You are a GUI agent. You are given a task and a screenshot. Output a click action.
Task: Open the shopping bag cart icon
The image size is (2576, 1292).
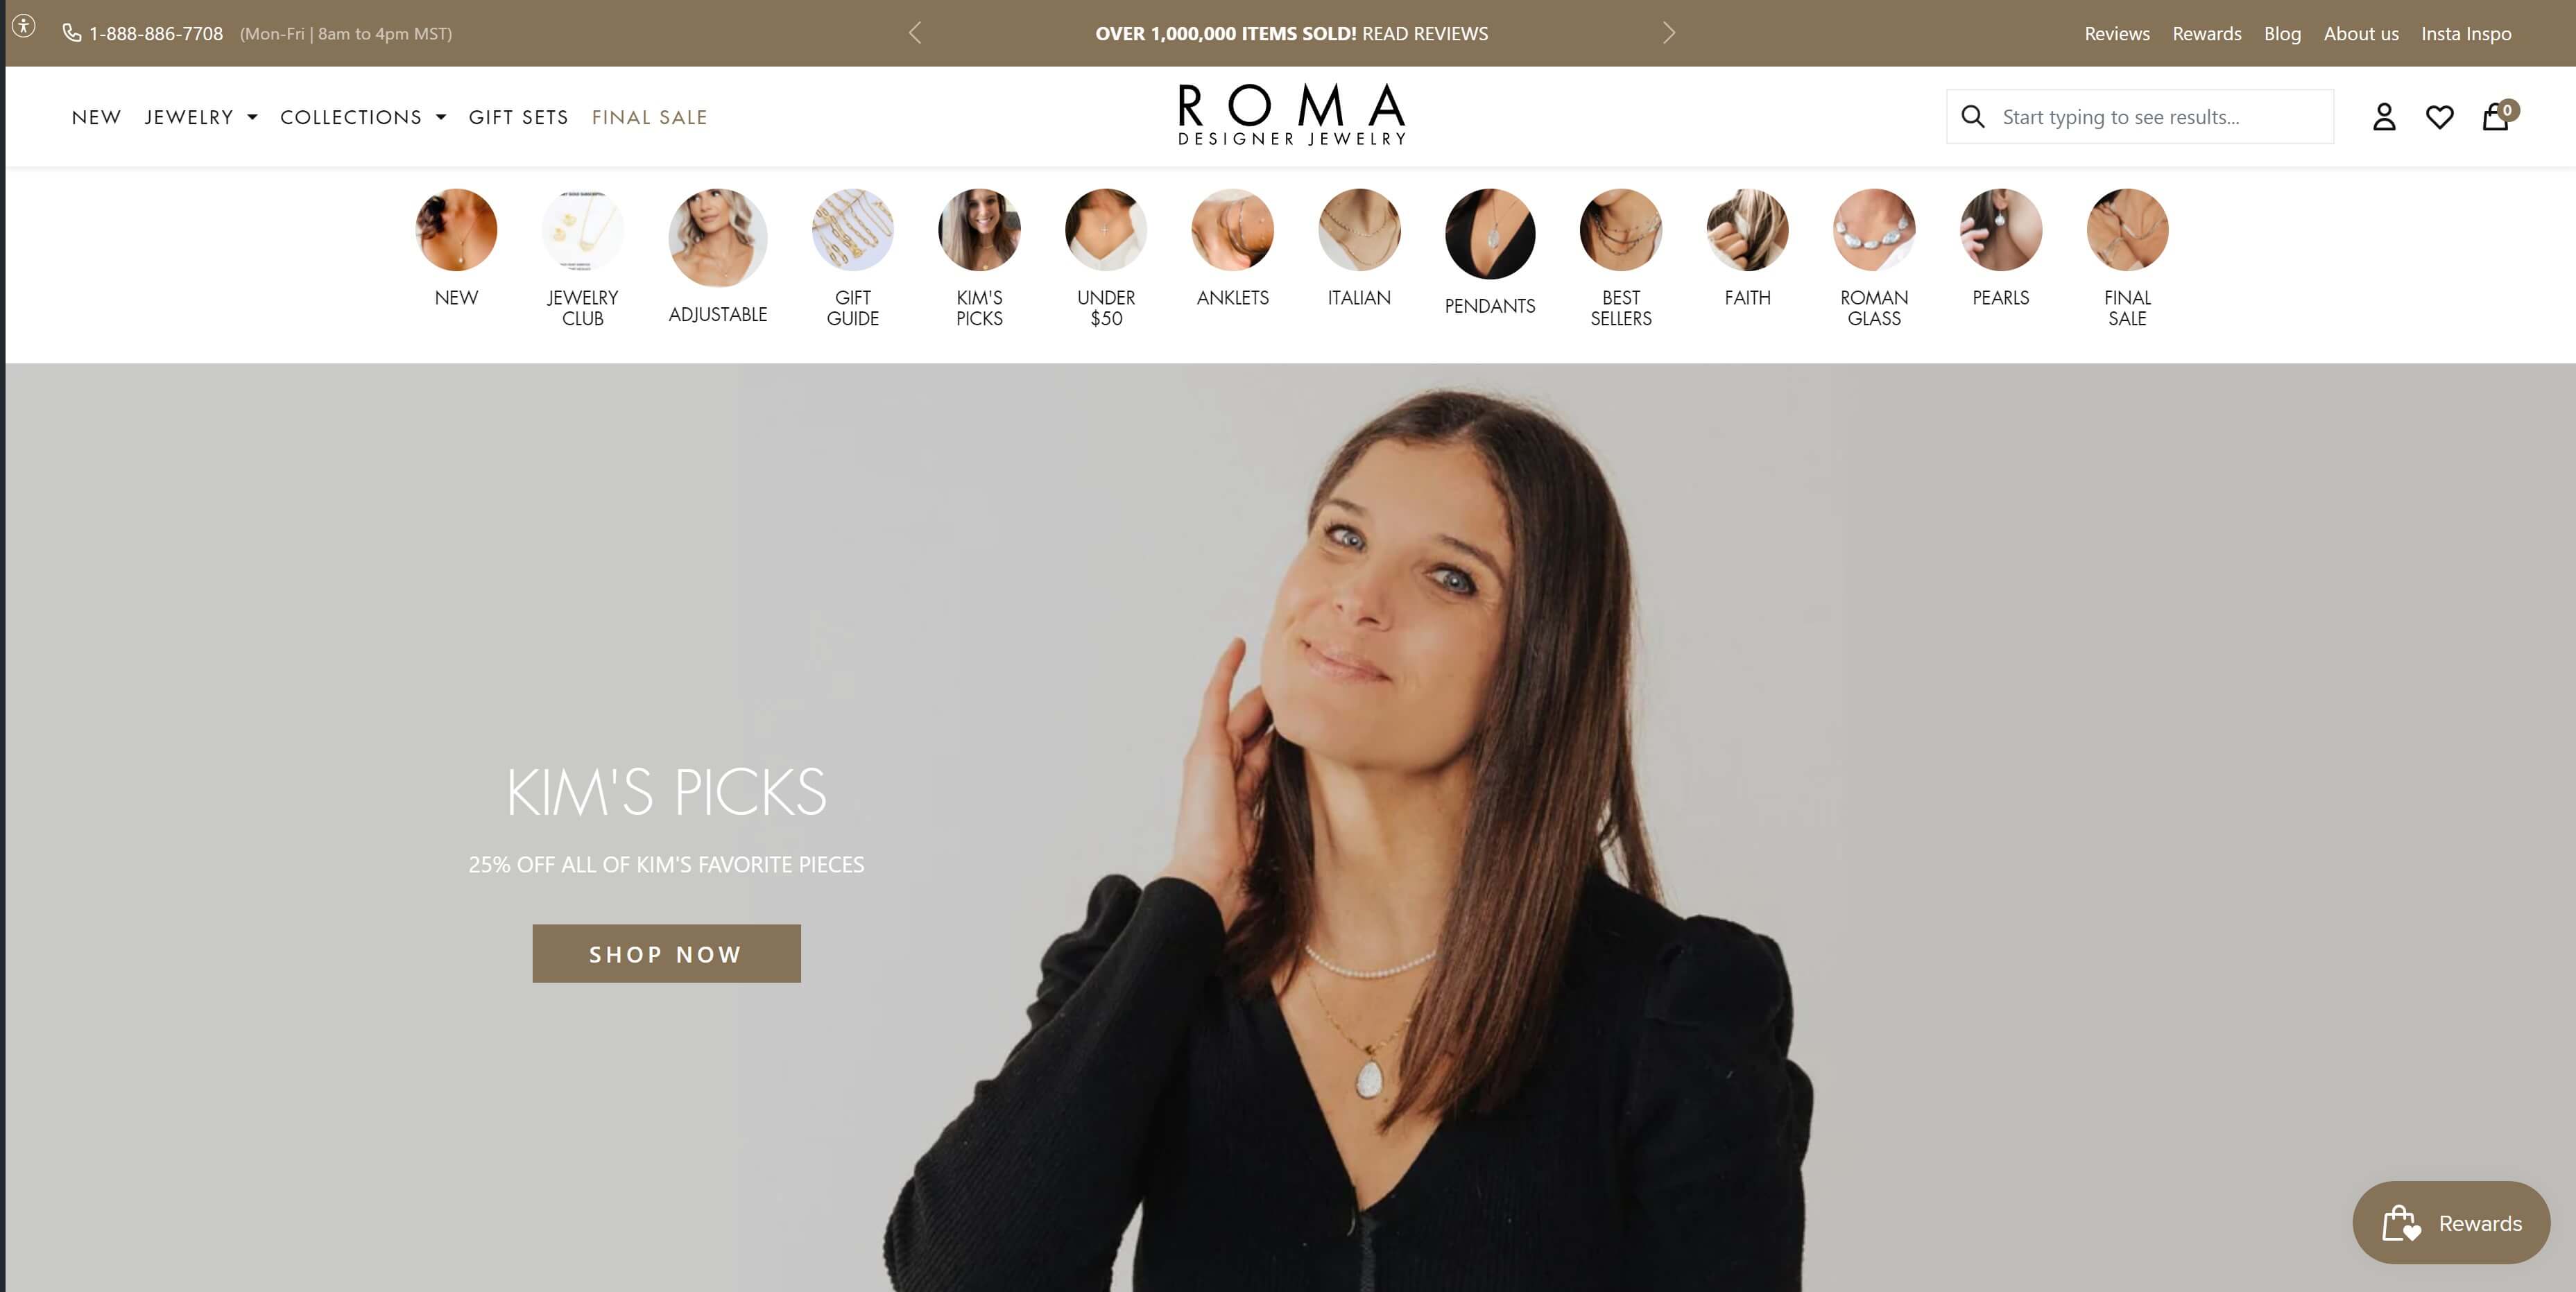(2498, 116)
